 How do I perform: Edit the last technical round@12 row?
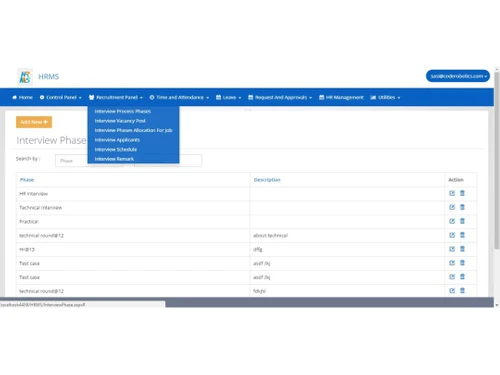pyautogui.click(x=452, y=291)
